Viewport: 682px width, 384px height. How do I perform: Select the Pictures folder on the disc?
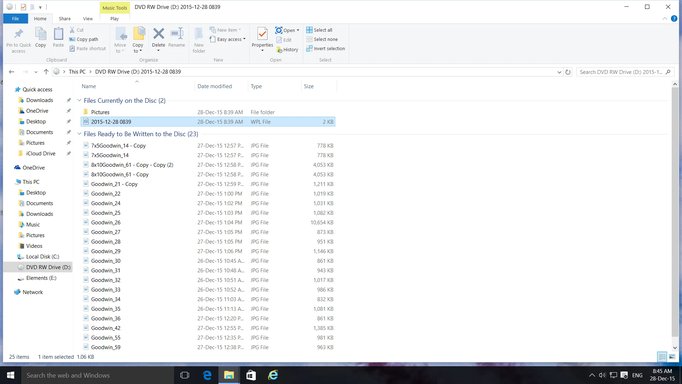pos(100,112)
